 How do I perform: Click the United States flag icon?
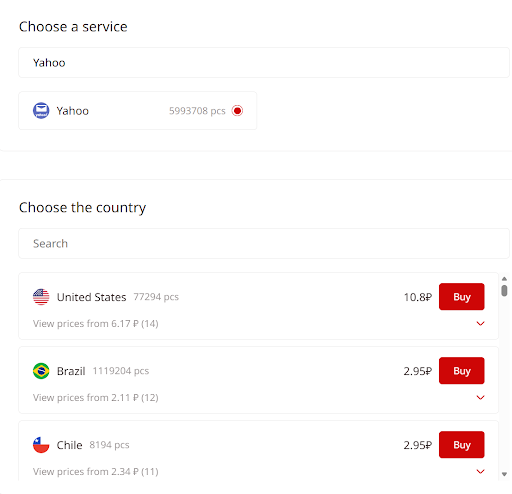pos(41,297)
